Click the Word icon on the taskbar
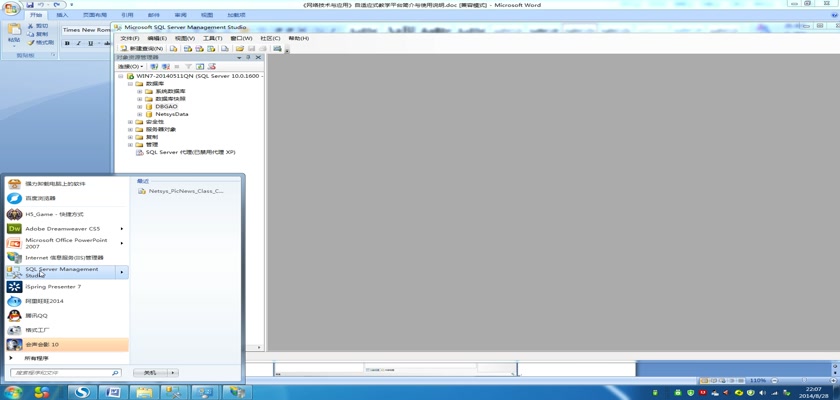The image size is (840, 400). (113, 393)
